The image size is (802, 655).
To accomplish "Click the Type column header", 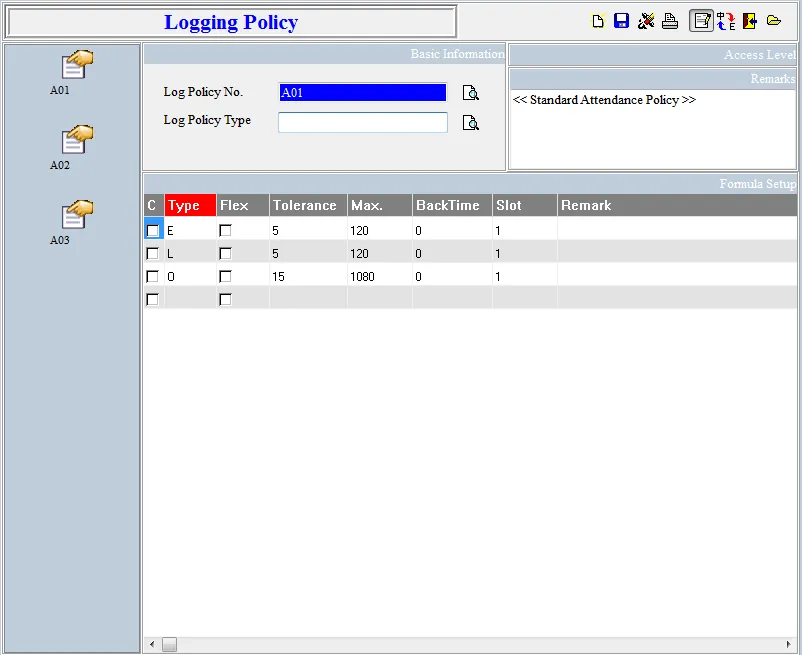I will point(190,205).
